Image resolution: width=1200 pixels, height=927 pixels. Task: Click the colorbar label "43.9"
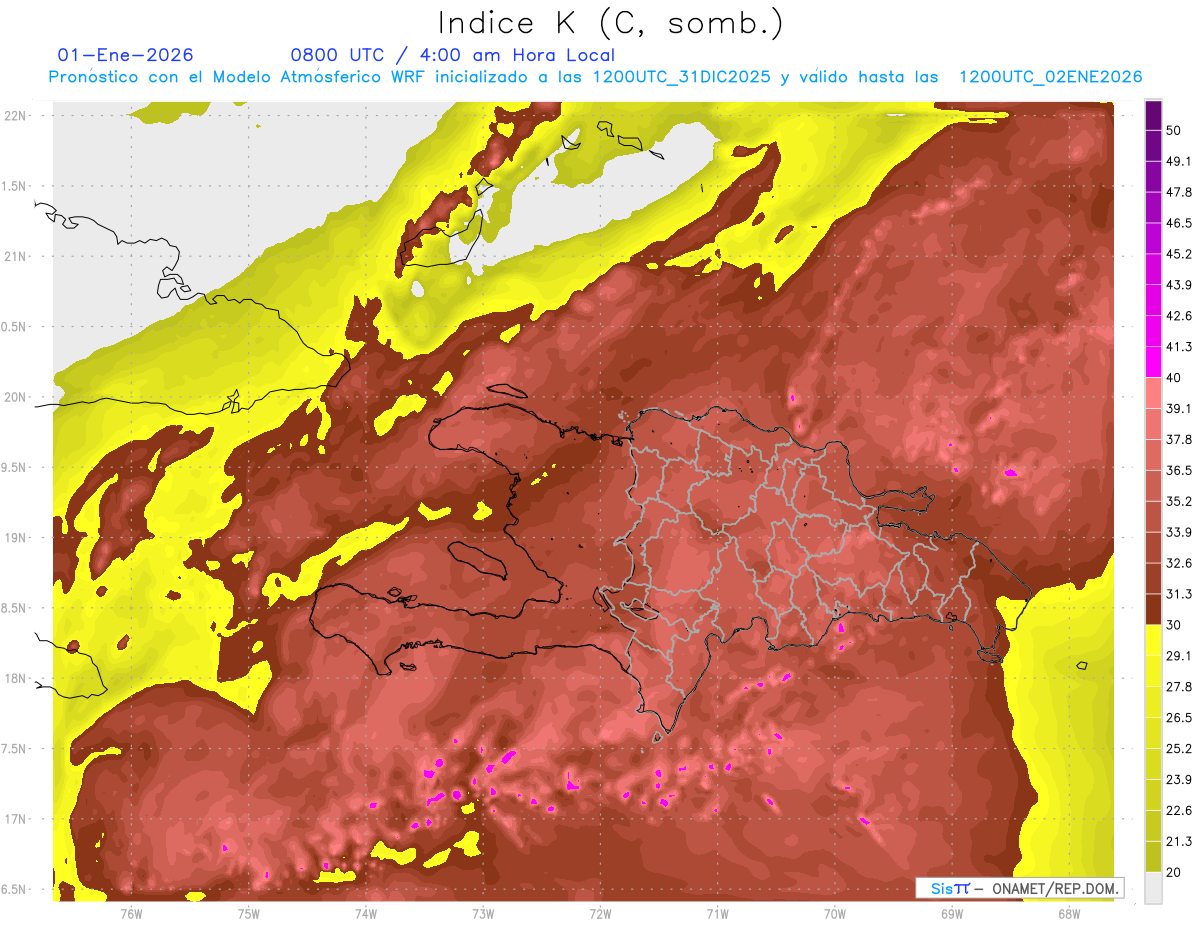pos(1179,285)
